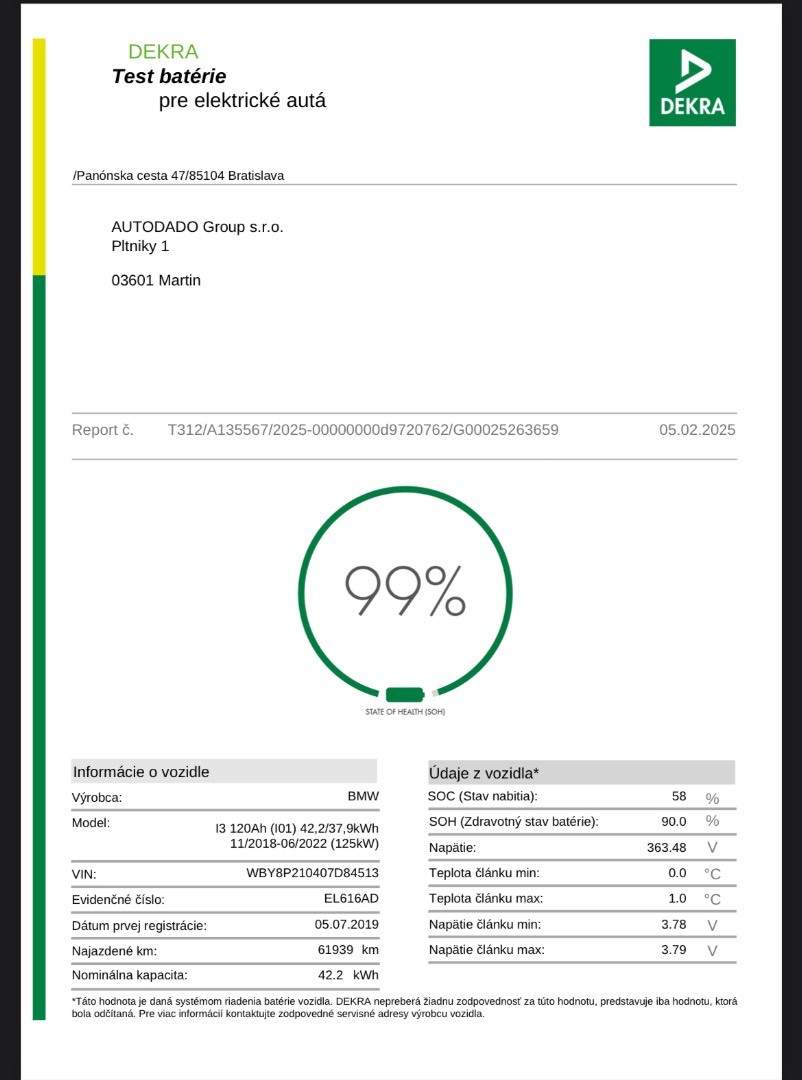This screenshot has width=802, height=1080.
Task: Select the "Teplota článku min:" label
Action: pos(484,873)
